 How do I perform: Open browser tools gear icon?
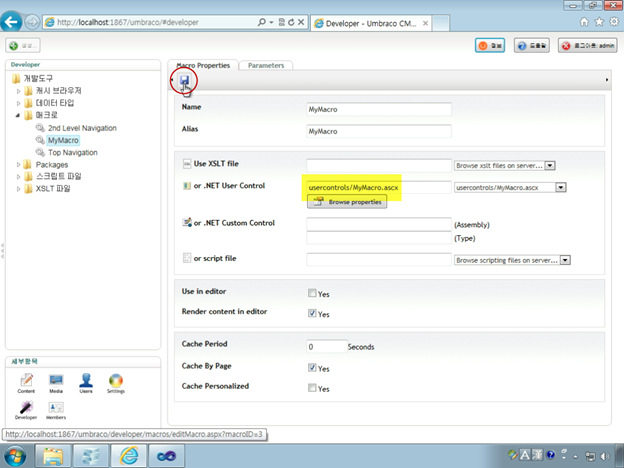(x=615, y=22)
